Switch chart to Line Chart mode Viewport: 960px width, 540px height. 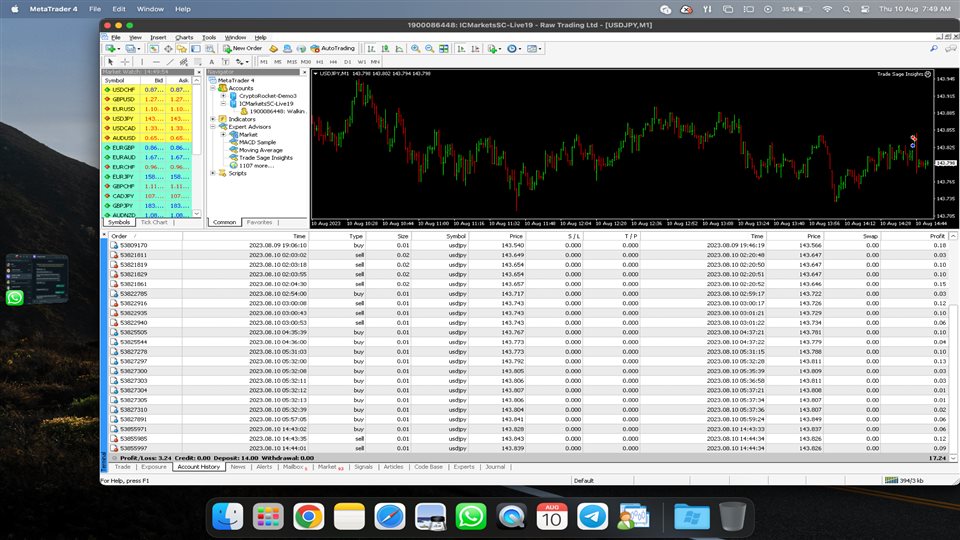click(399, 48)
